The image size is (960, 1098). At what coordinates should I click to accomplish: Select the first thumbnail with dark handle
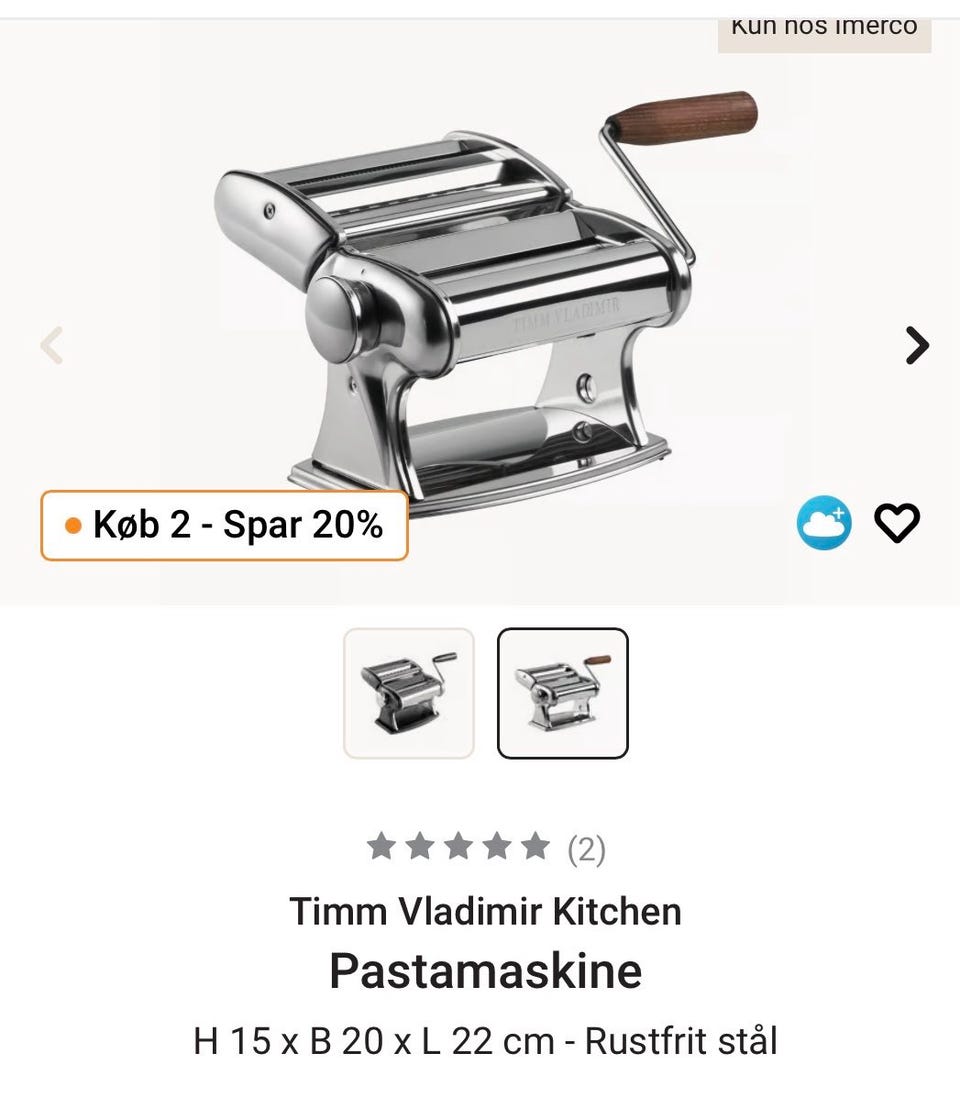[409, 693]
